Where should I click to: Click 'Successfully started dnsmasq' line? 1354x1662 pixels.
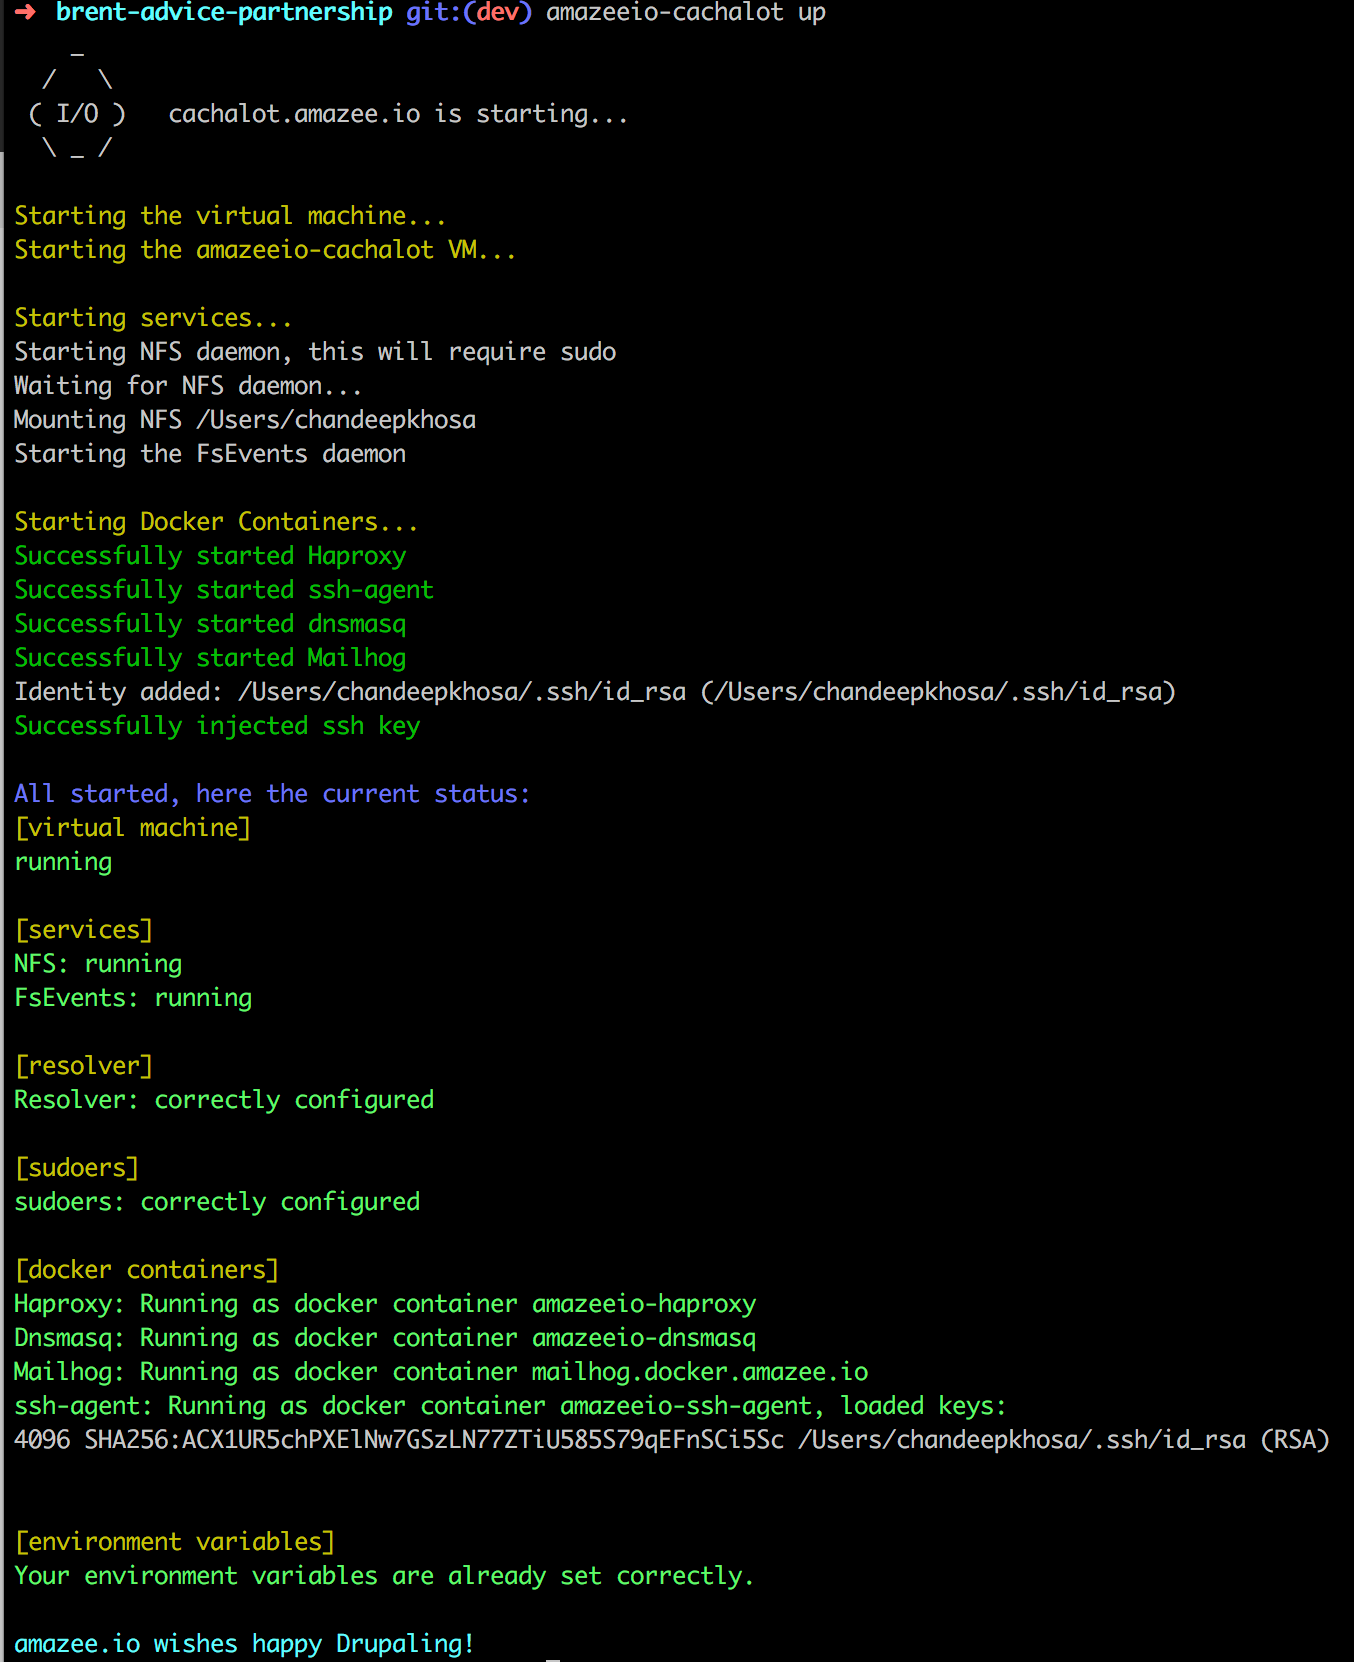point(210,624)
